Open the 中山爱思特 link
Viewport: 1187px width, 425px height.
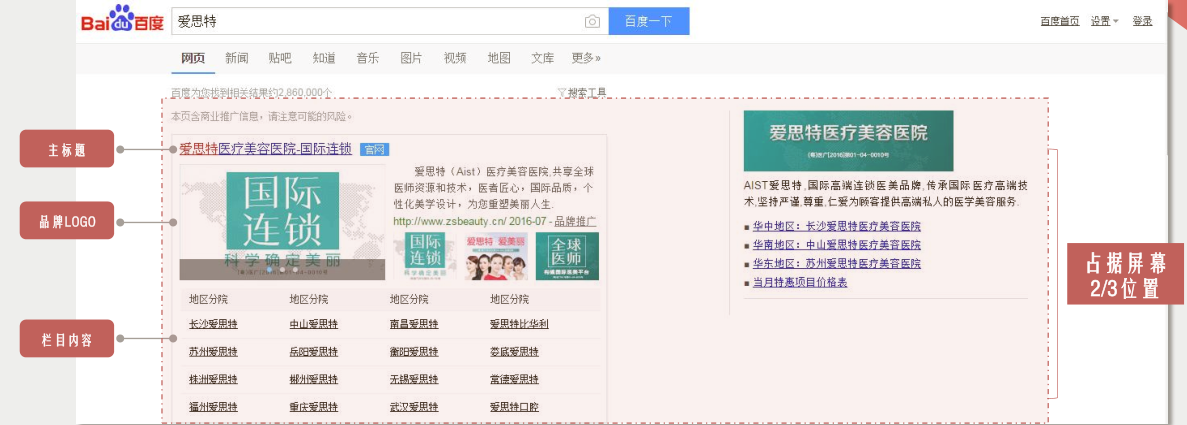313,324
